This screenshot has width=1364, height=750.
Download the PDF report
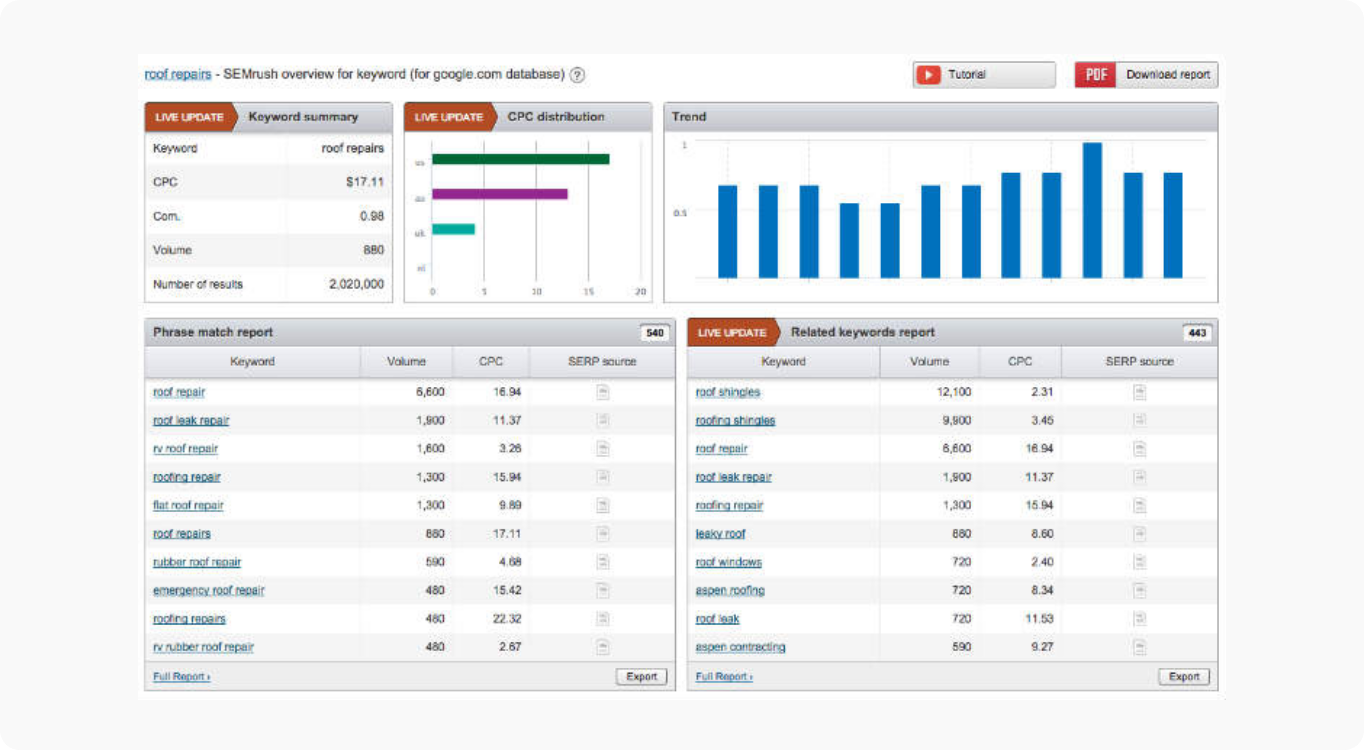(1146, 75)
